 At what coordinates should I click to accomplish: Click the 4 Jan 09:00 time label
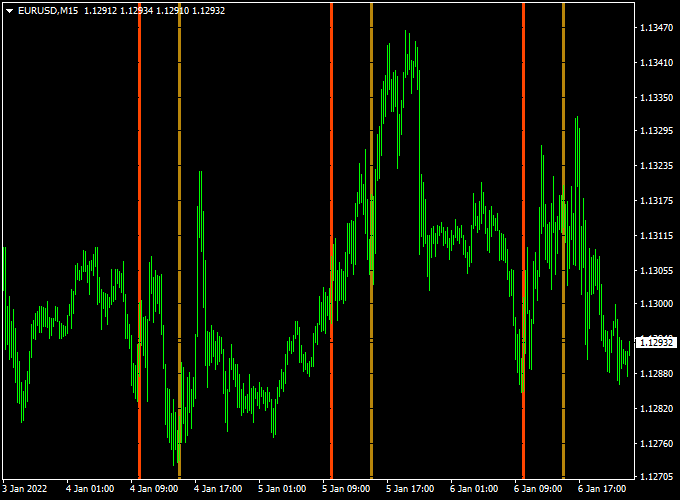[x=154, y=489]
